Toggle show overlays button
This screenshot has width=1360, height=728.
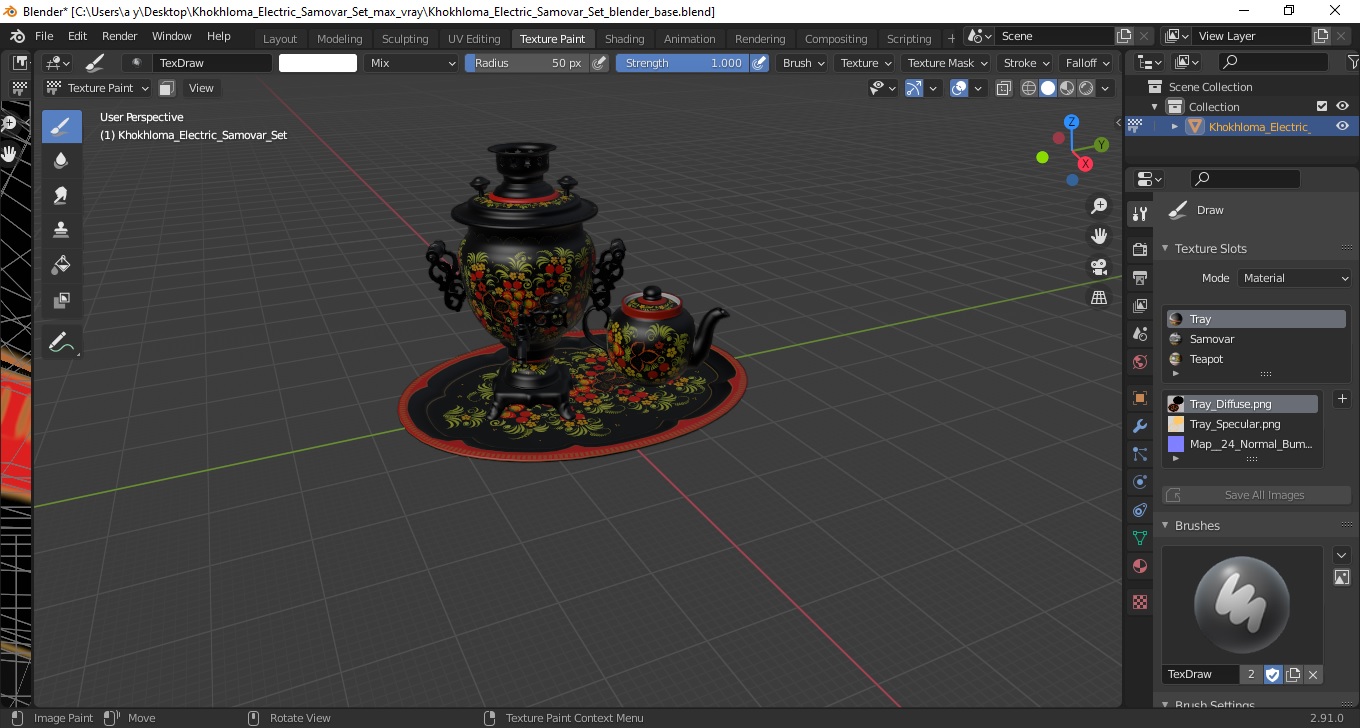click(x=959, y=88)
